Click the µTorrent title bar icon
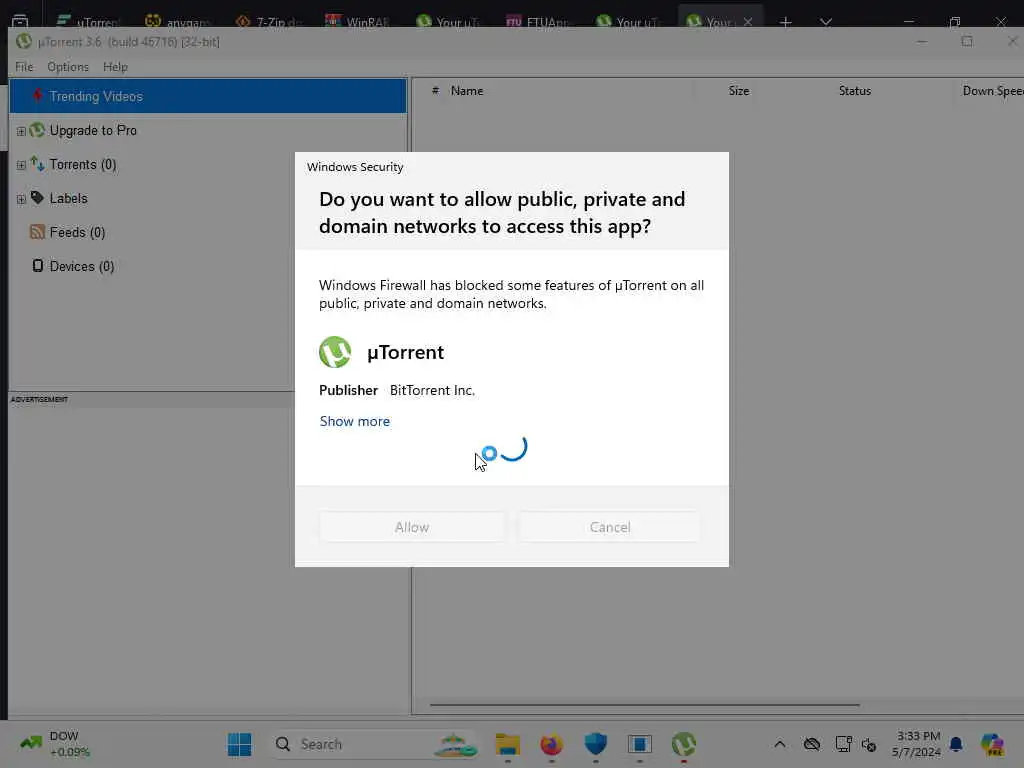 coord(24,42)
